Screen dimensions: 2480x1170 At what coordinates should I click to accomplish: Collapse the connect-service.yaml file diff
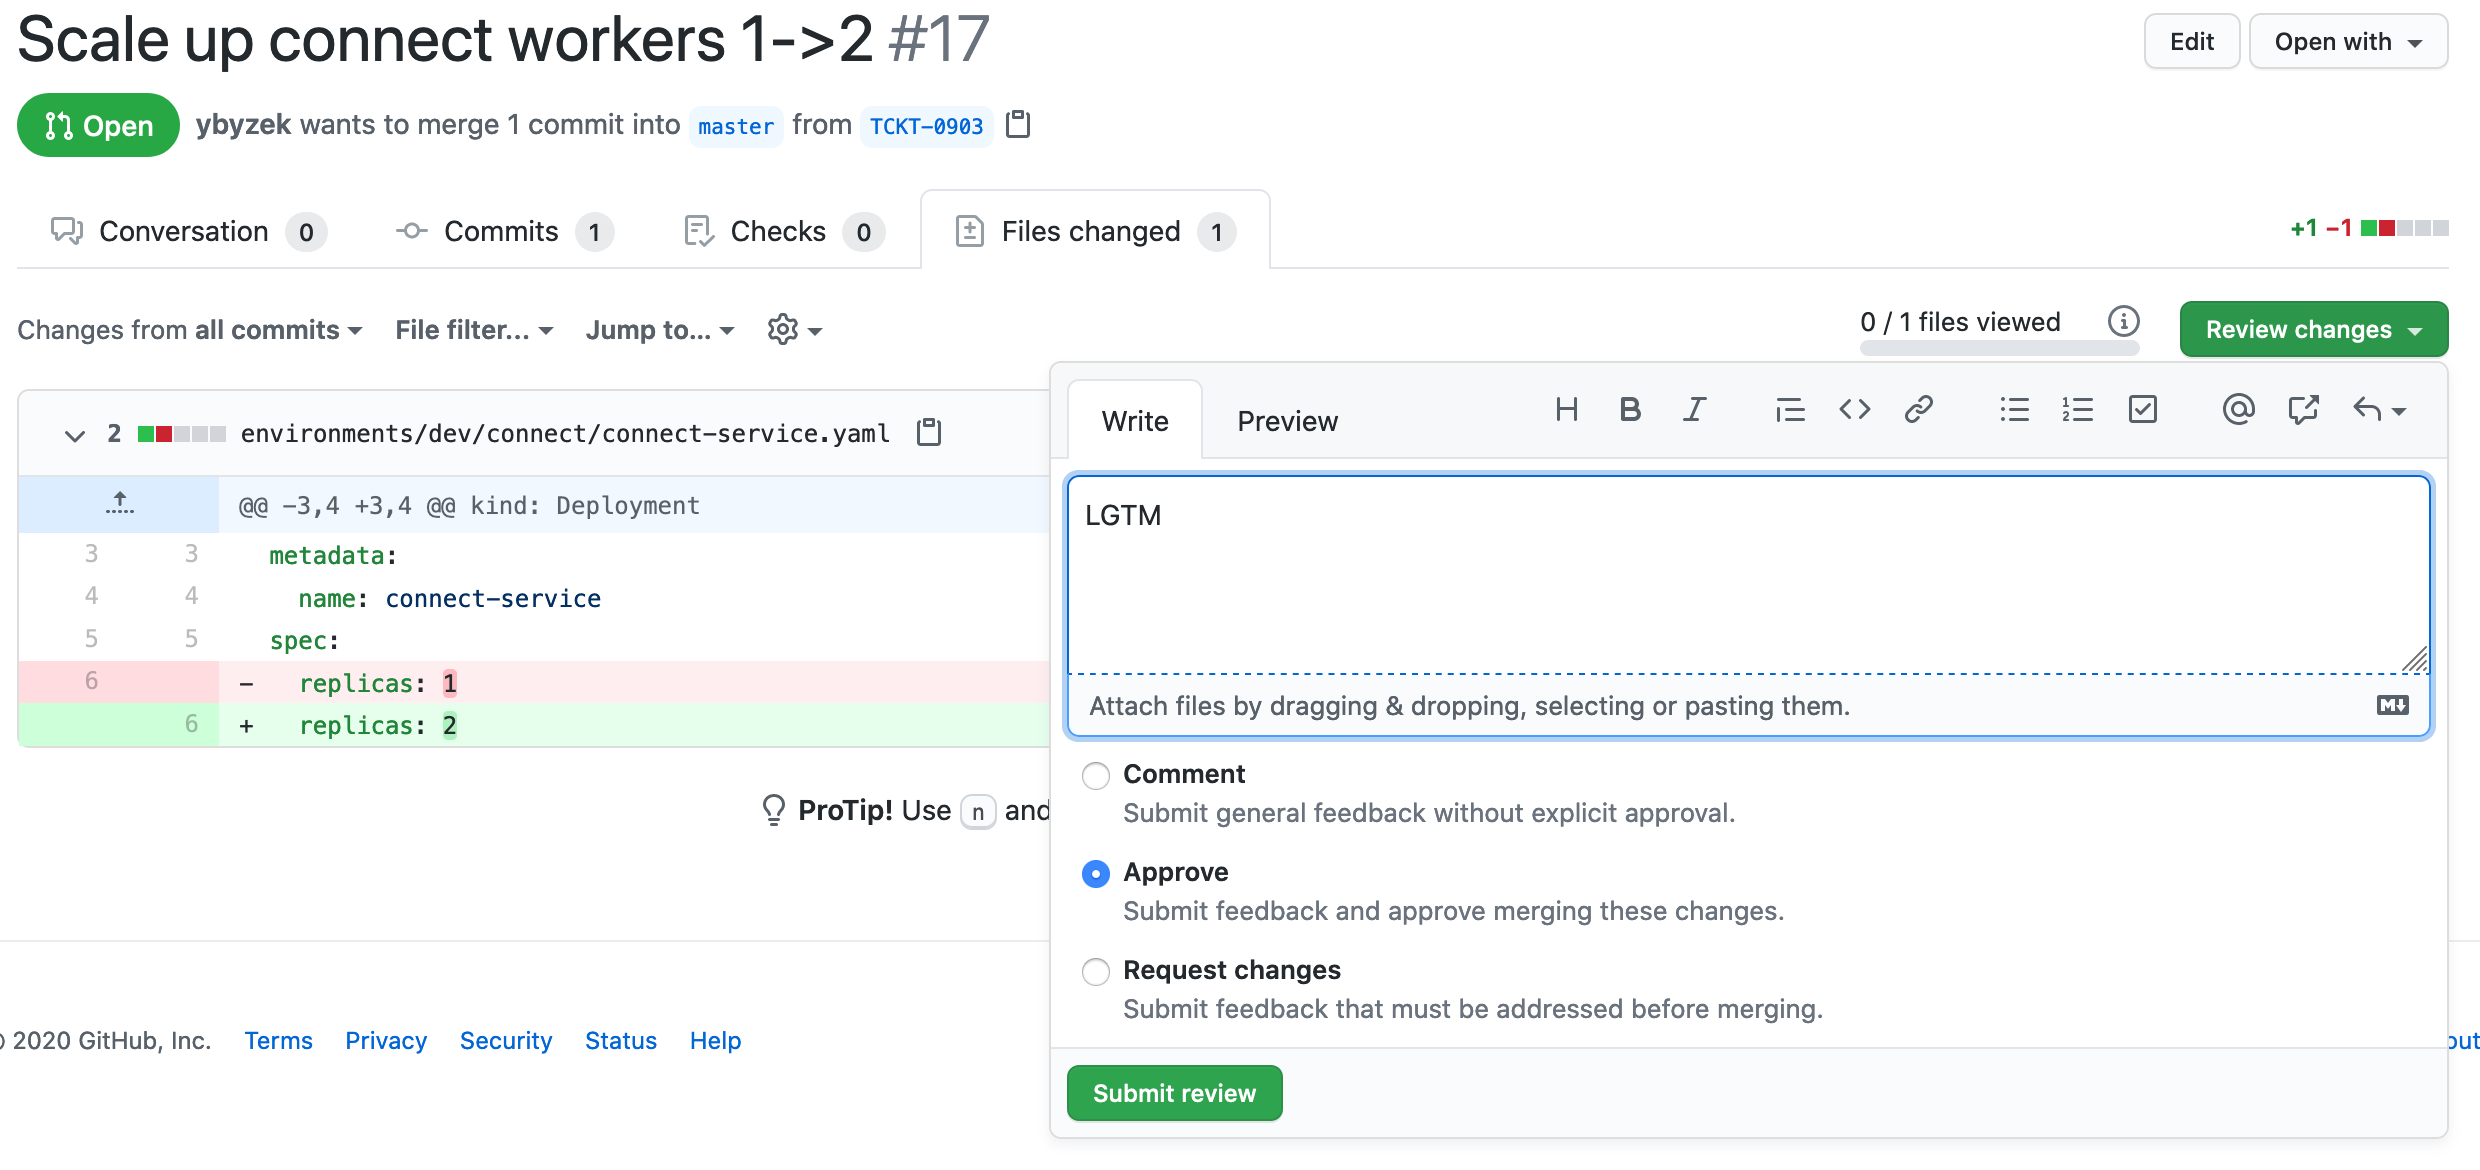click(x=74, y=434)
